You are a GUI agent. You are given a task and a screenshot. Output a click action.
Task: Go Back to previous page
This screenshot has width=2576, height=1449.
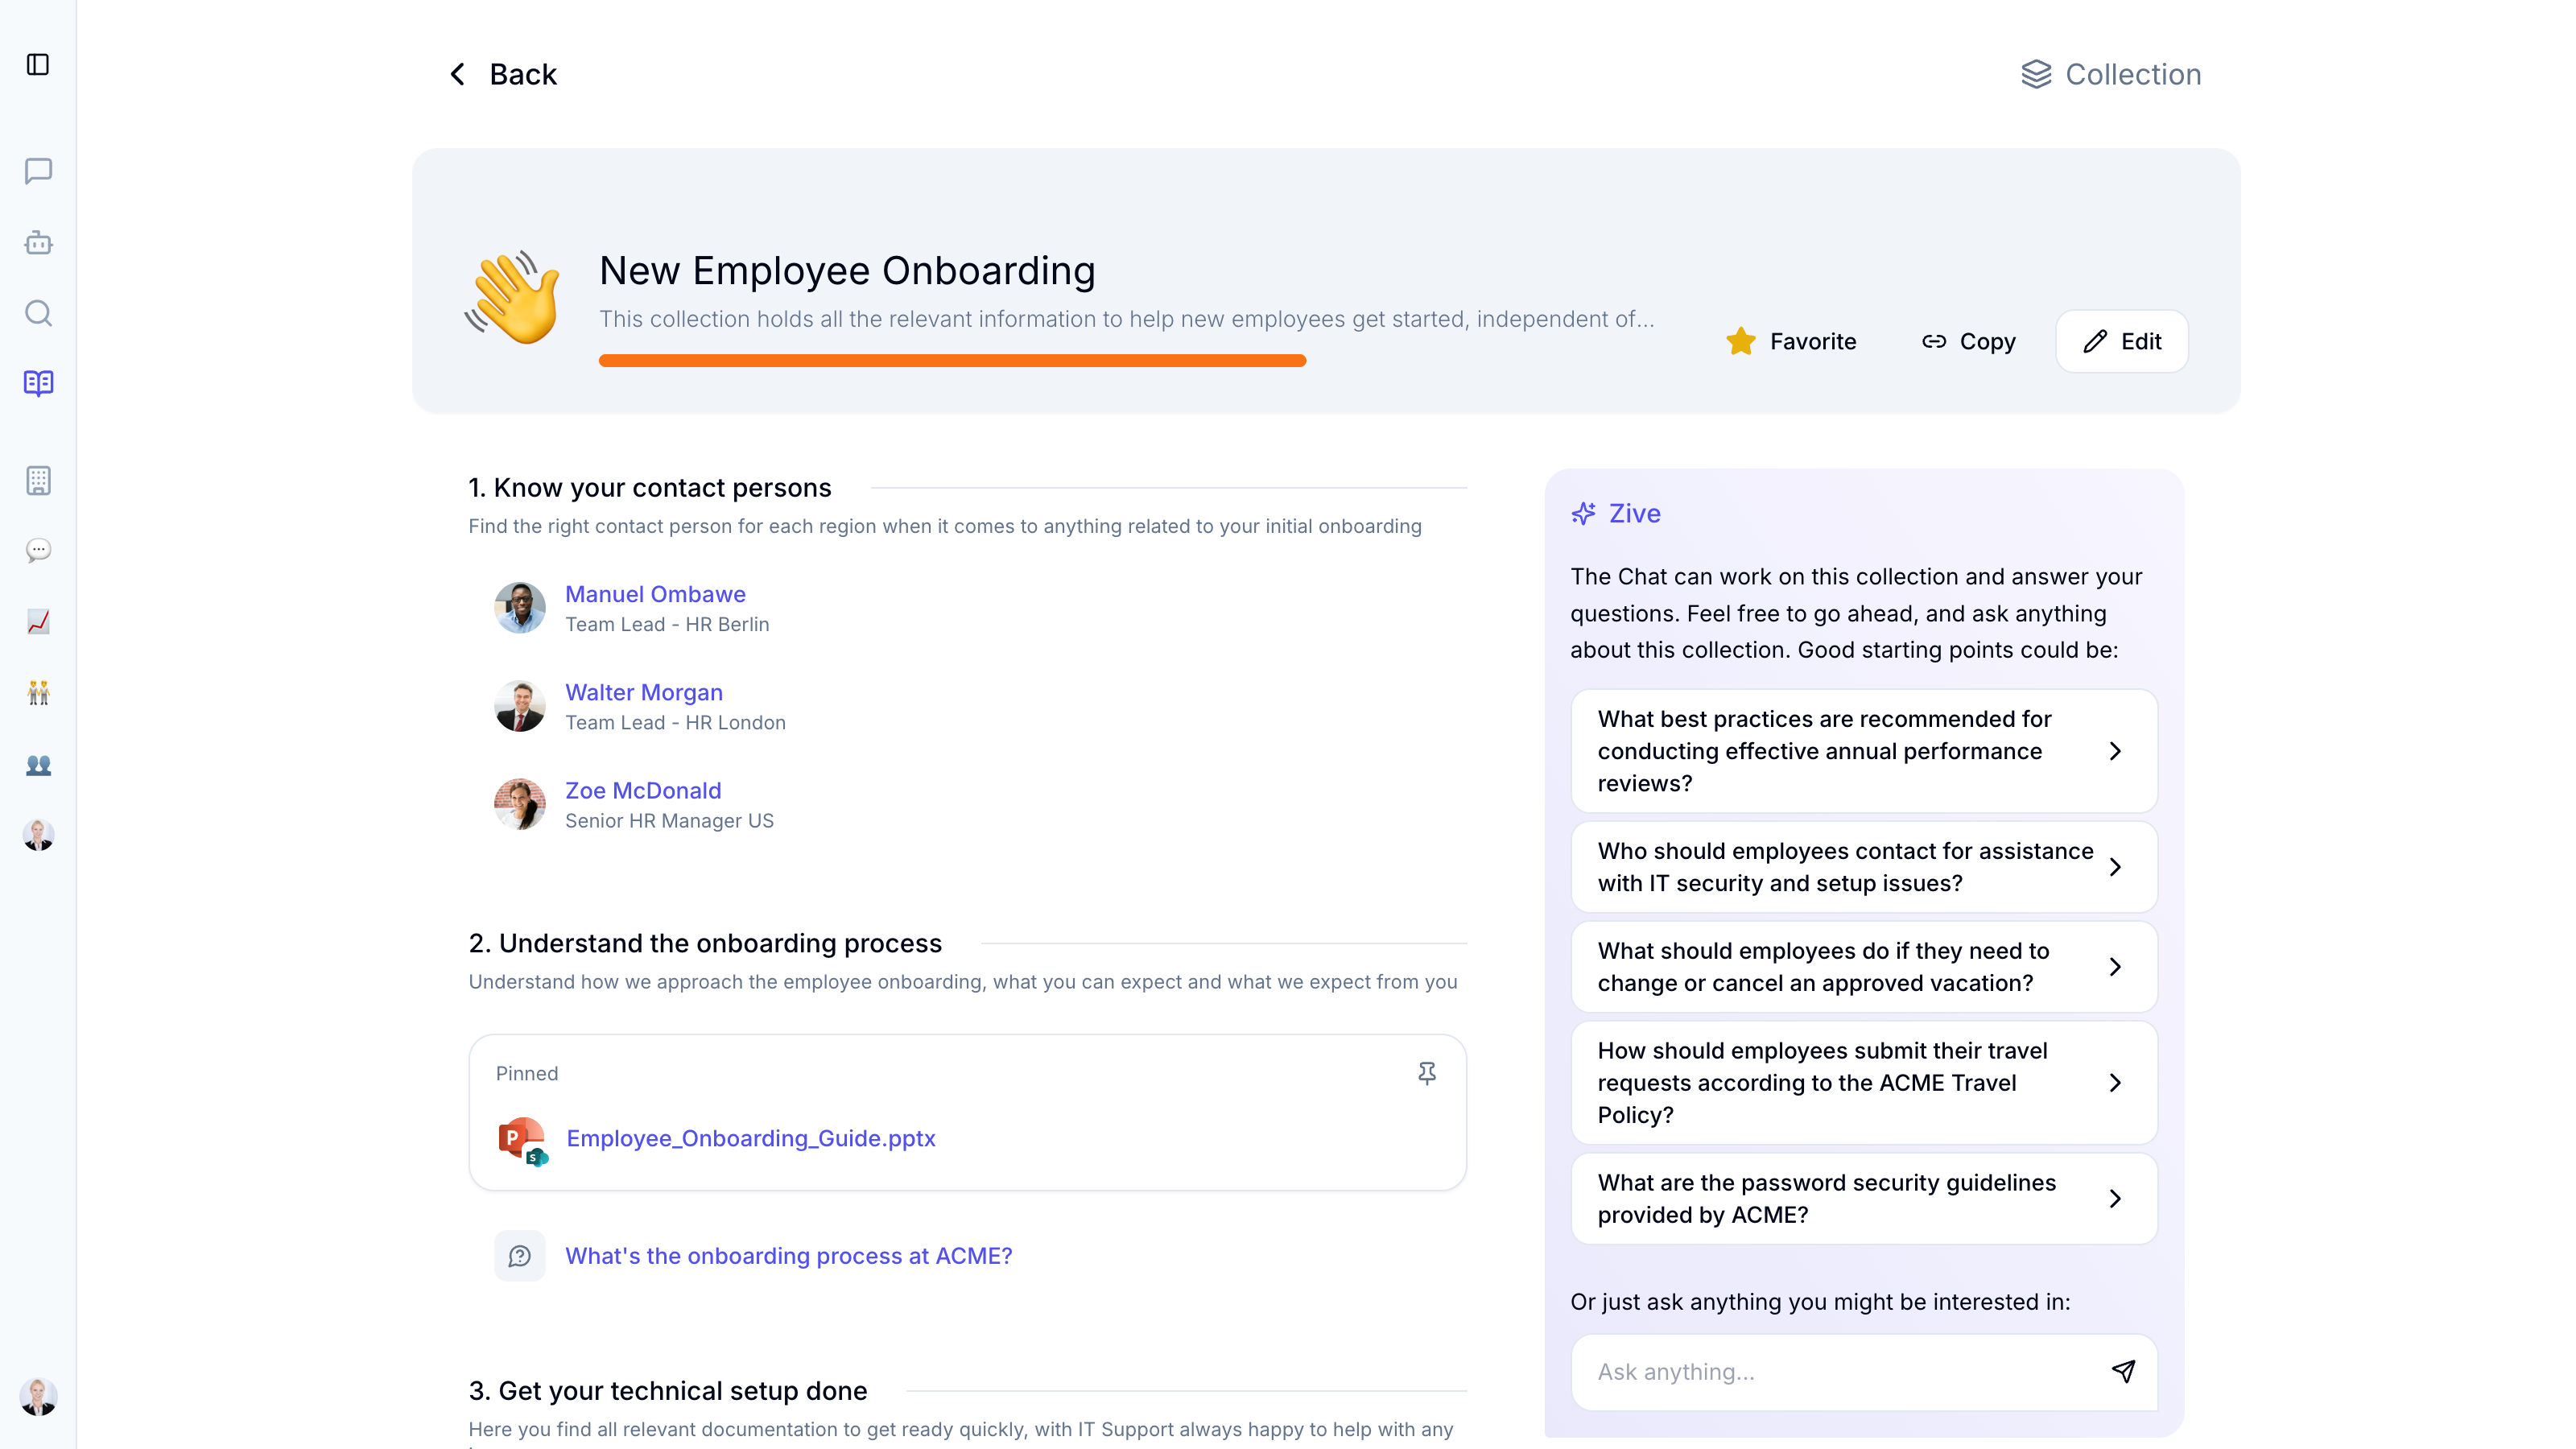(x=503, y=74)
